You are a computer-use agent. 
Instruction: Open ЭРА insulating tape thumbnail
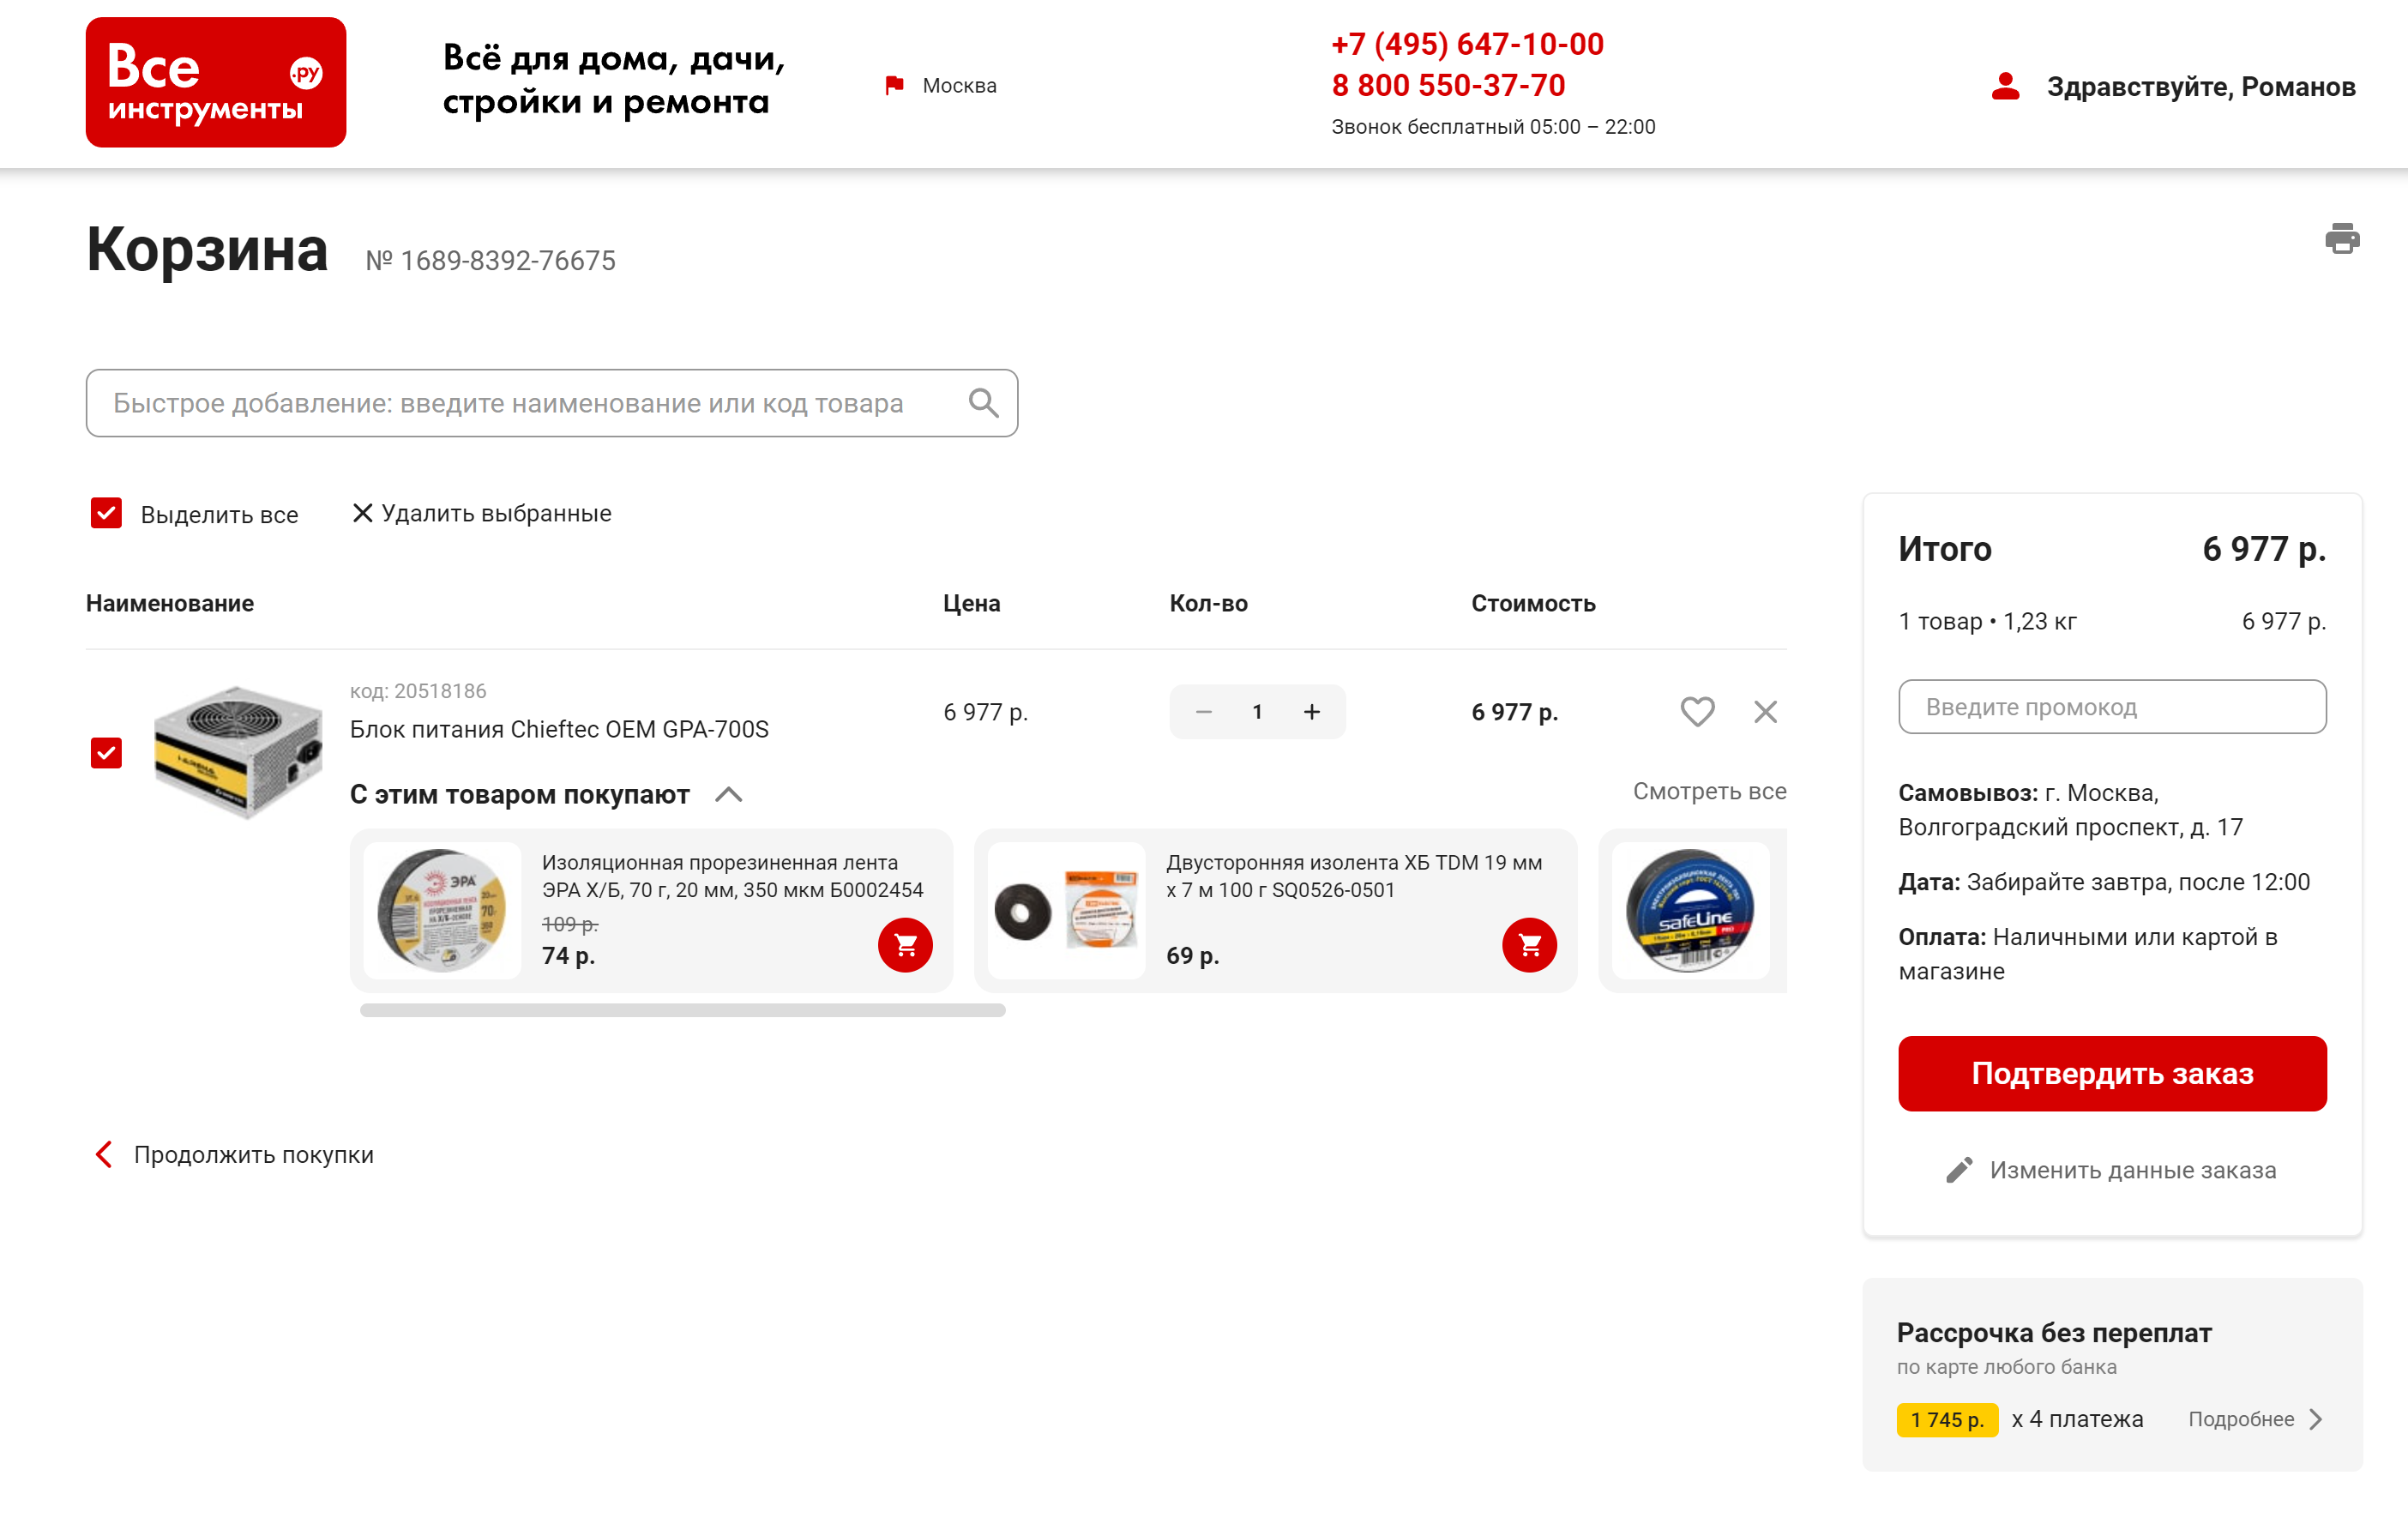[442, 910]
